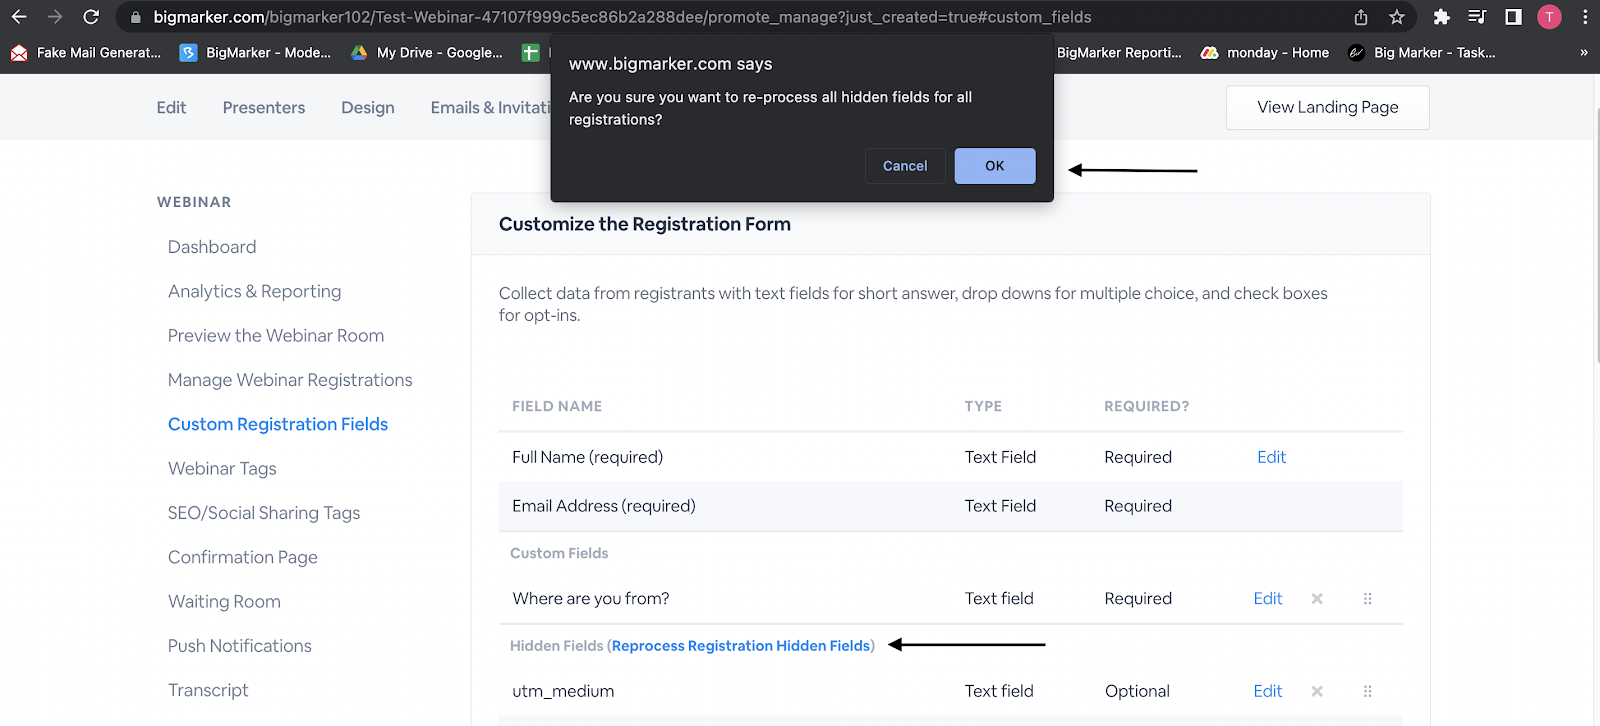Click the drag handle for utm_medium field

1367,691
